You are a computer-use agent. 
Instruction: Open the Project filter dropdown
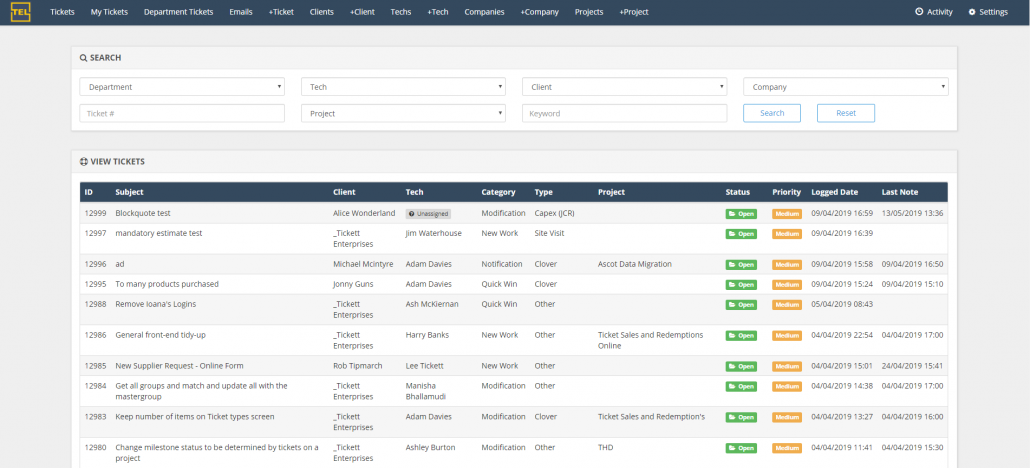403,113
